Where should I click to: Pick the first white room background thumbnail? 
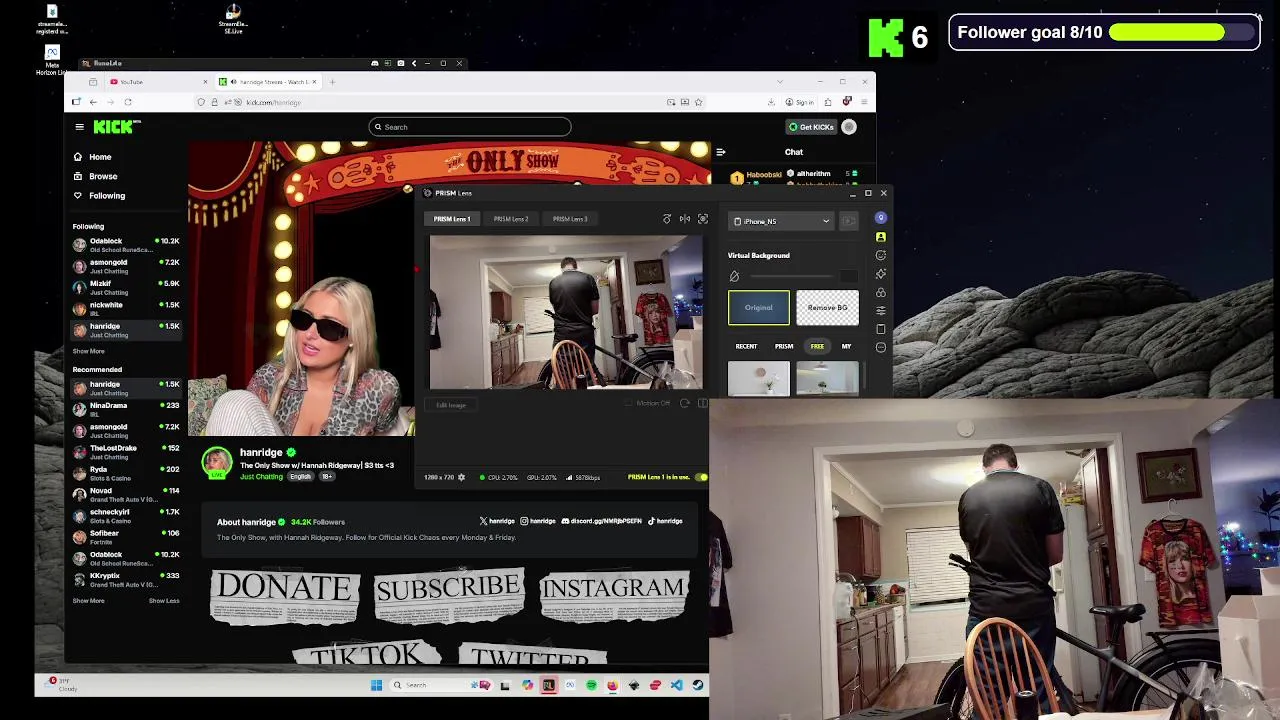tap(759, 379)
